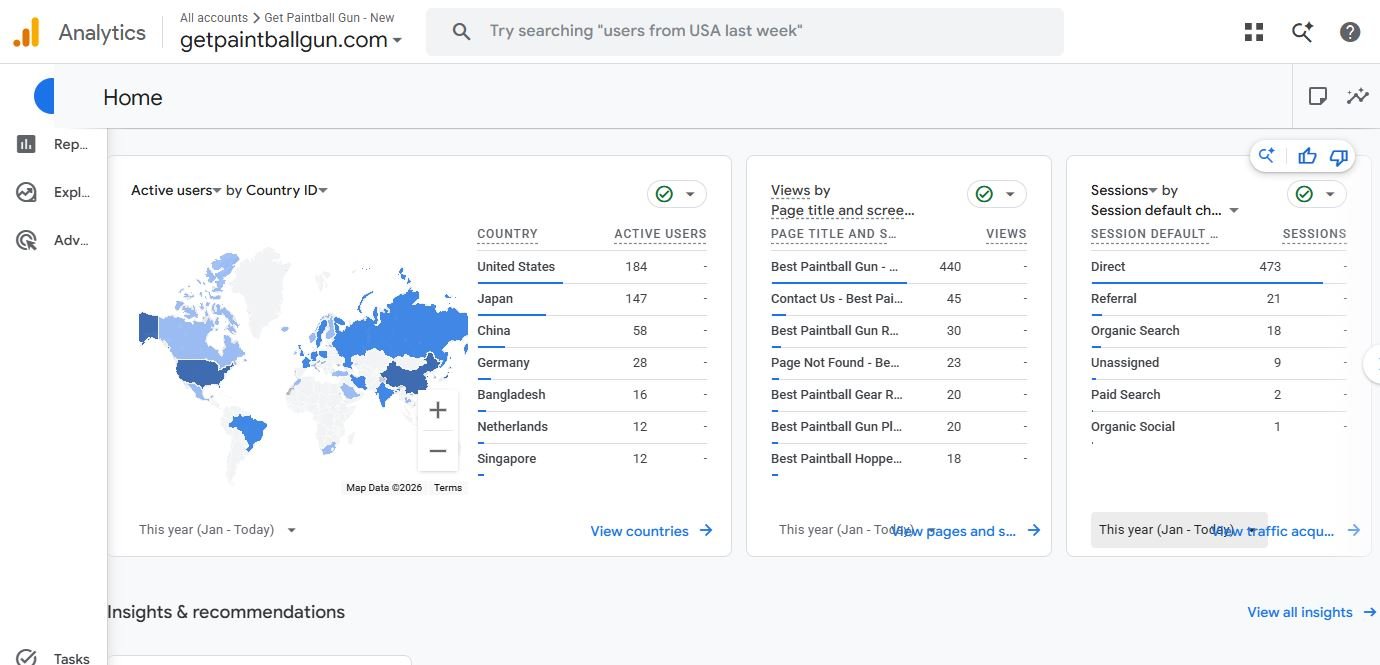Open the Session default channel dimension dropdown
This screenshot has height=665, width=1380.
point(1165,210)
